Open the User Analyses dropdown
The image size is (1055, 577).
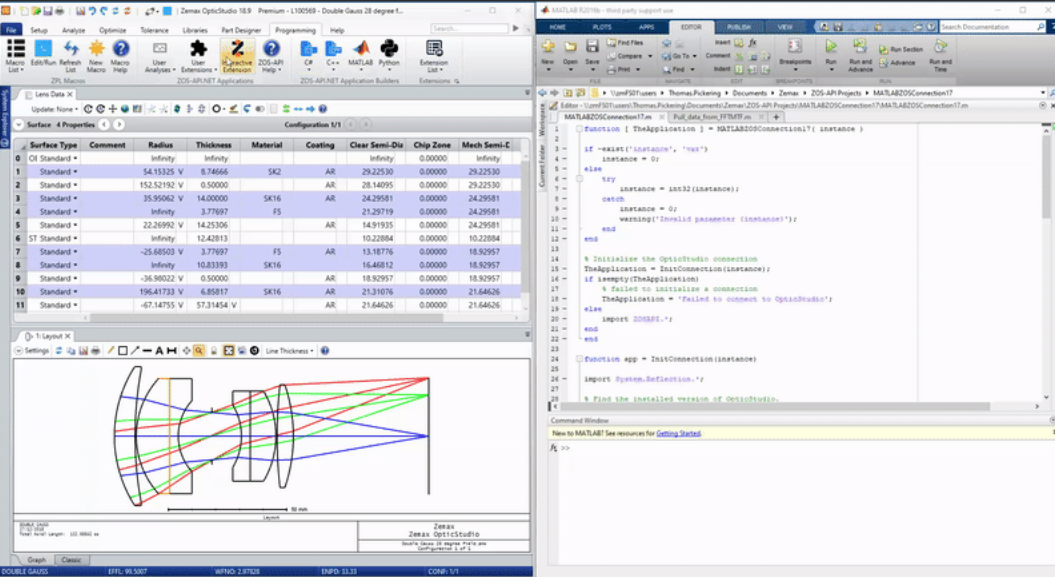(x=159, y=56)
